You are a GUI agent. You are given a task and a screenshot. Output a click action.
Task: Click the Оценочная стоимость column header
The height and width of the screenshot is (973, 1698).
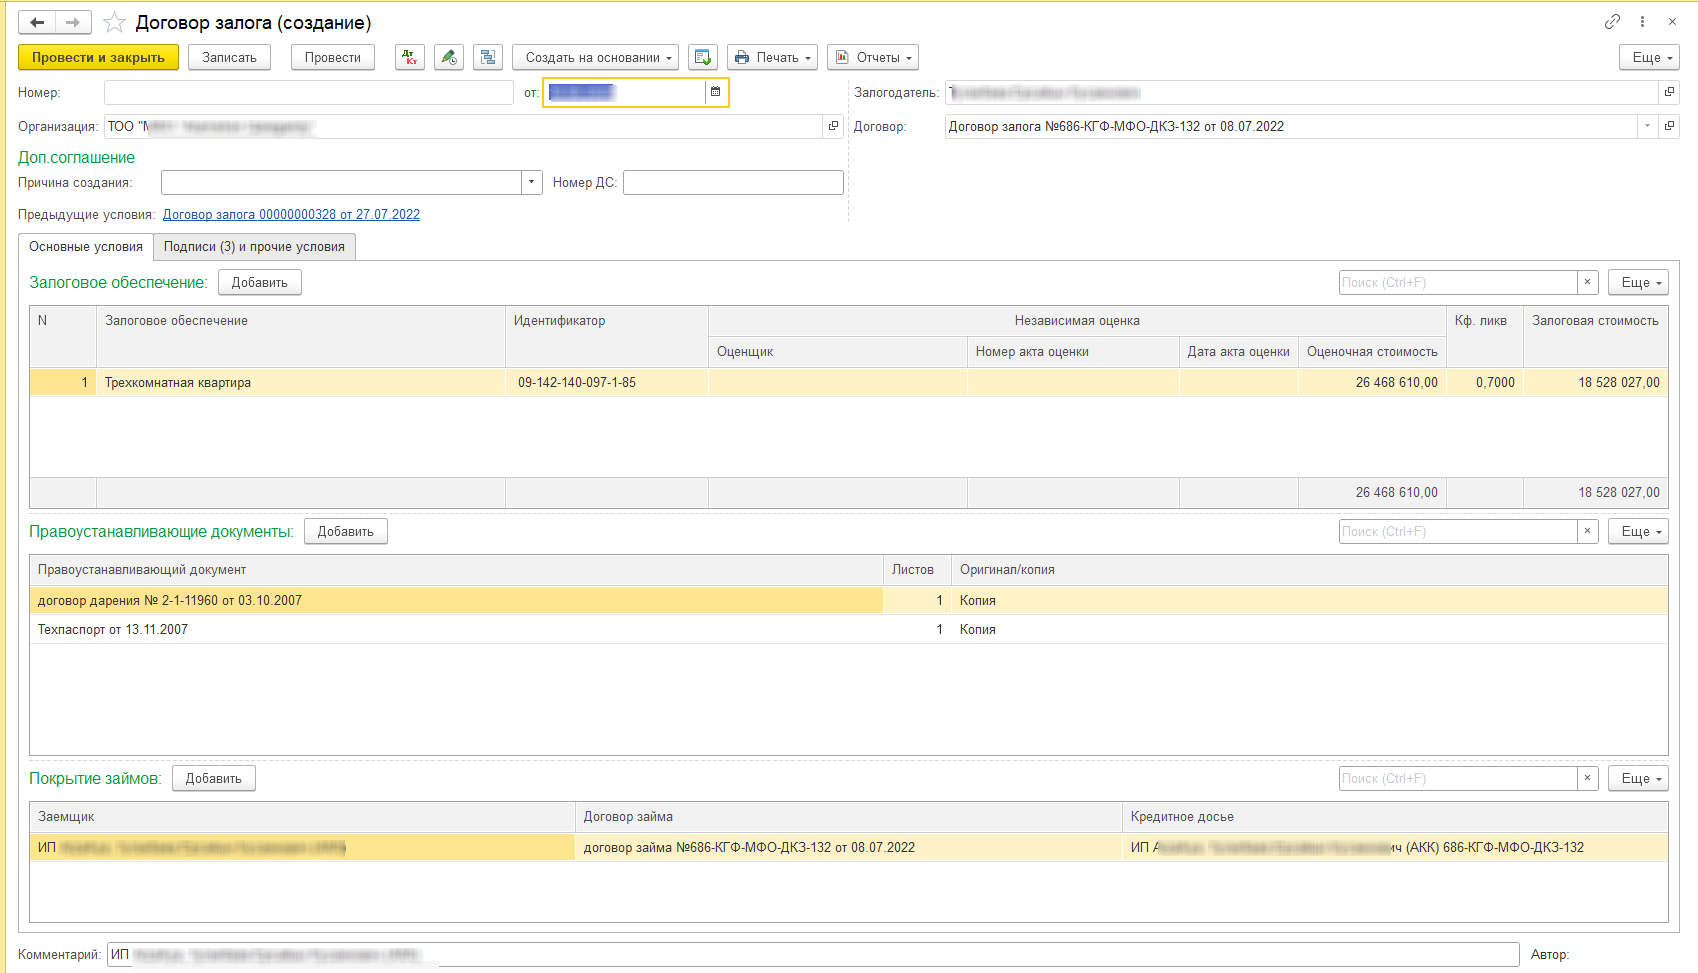(x=1372, y=351)
